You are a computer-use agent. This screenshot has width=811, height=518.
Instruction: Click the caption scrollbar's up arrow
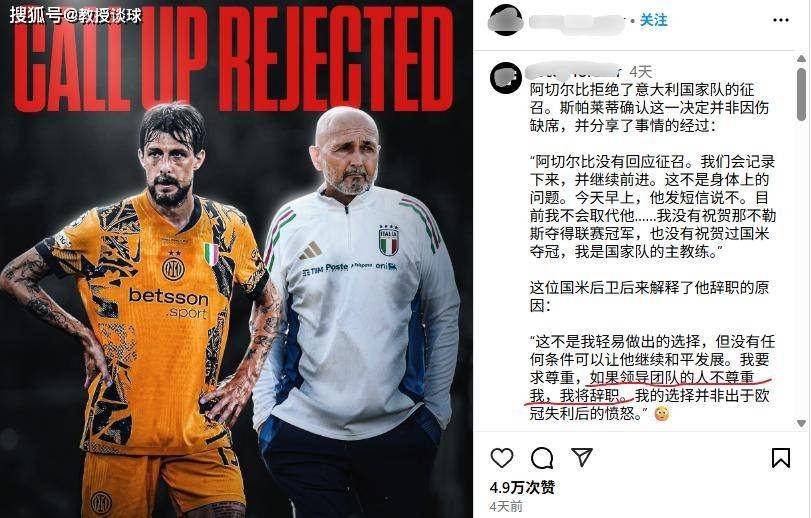[801, 58]
